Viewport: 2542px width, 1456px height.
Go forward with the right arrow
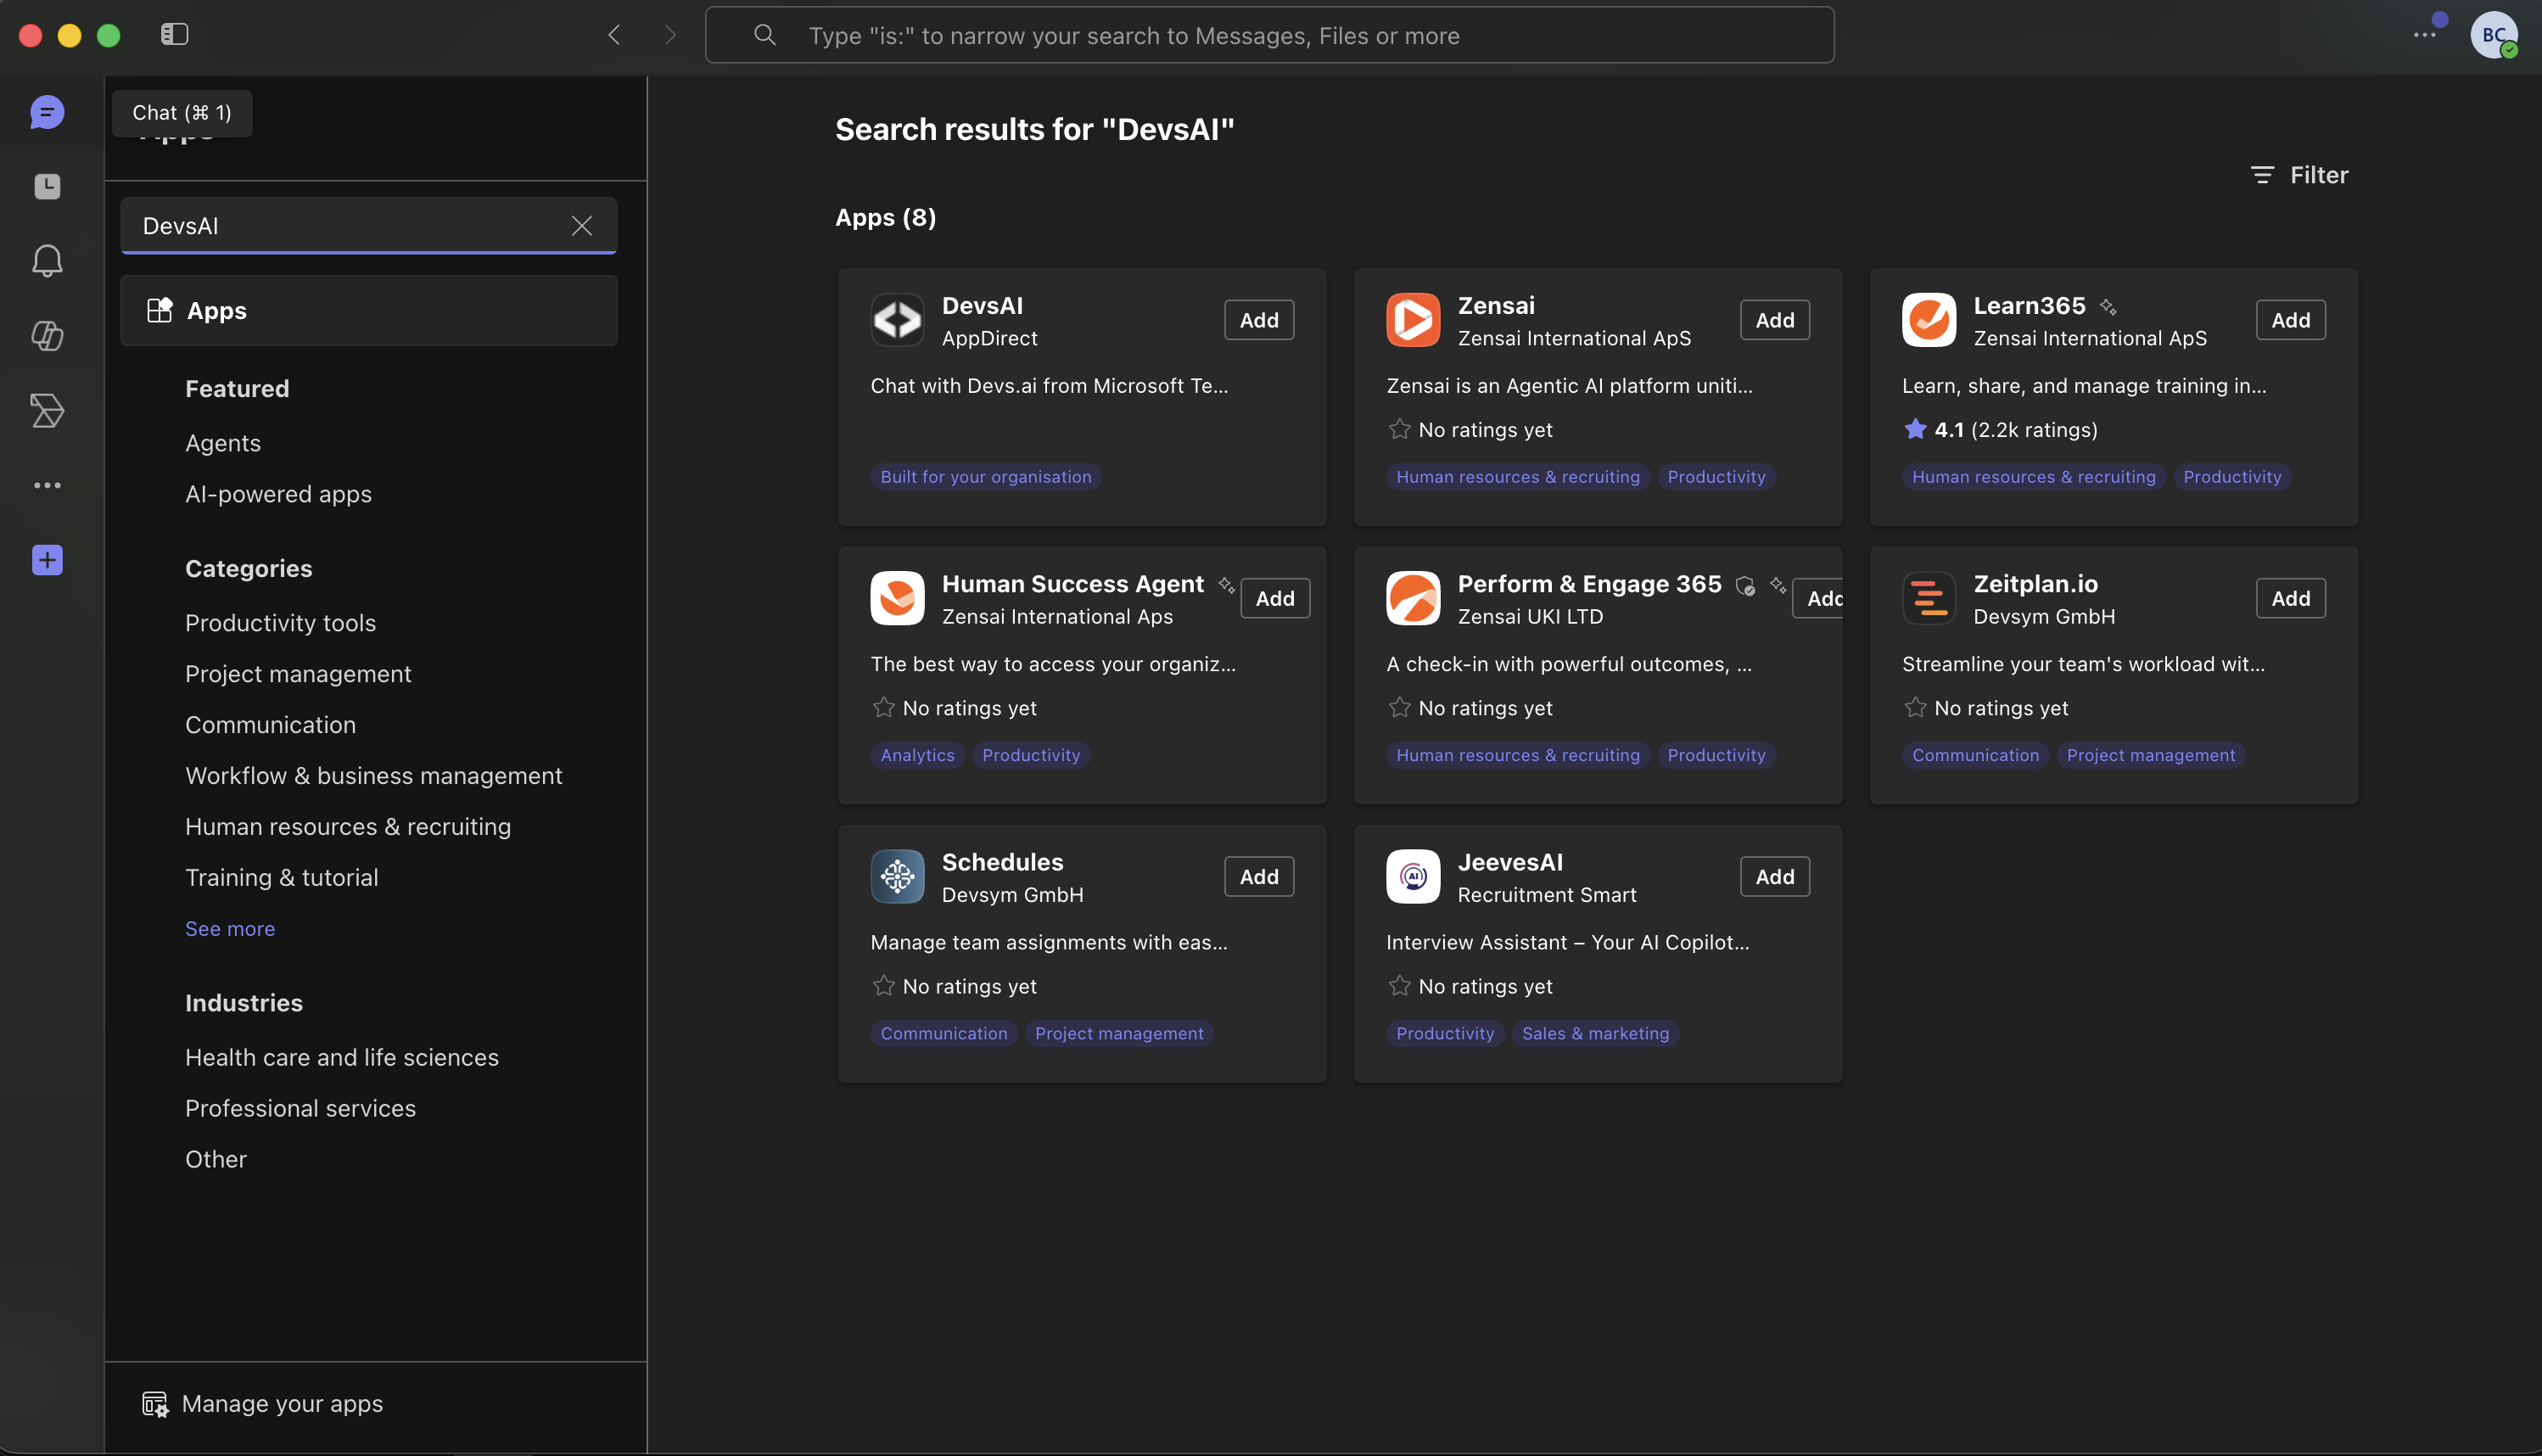[x=670, y=35]
